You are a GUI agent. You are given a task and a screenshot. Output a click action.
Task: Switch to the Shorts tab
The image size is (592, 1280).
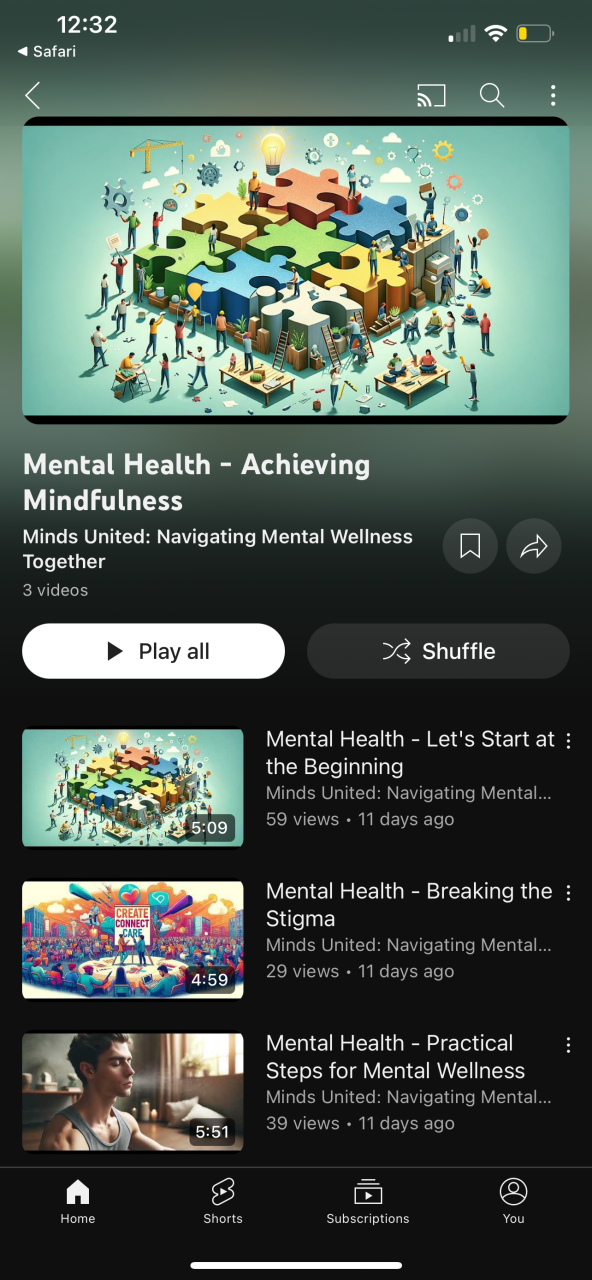click(x=223, y=1201)
